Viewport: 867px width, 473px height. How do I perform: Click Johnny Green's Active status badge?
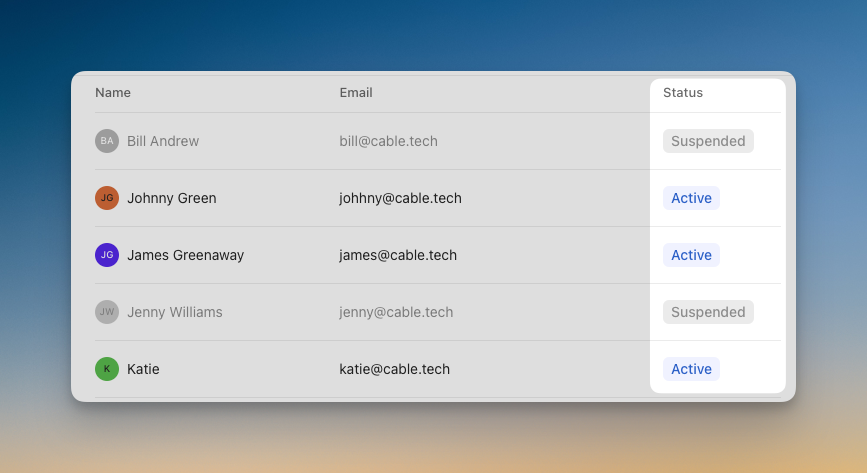691,198
